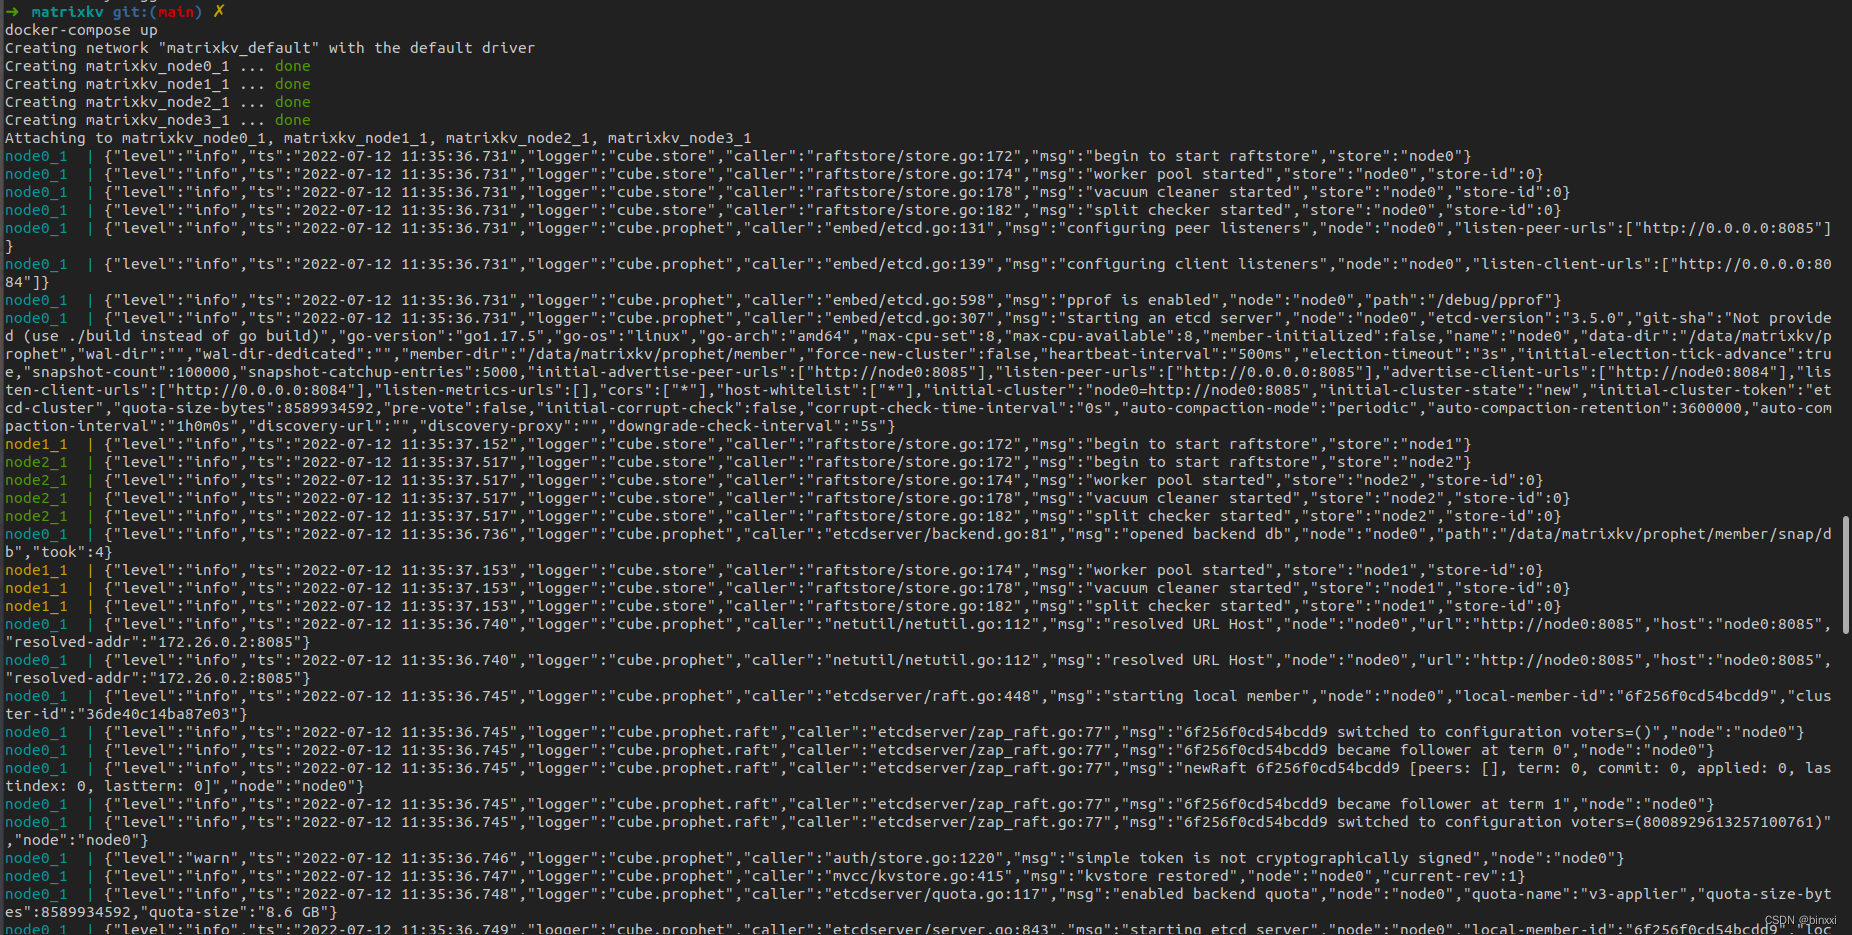Click the "initial-cluster-state":"new" value
This screenshot has height=935, width=1852.
[1447, 390]
